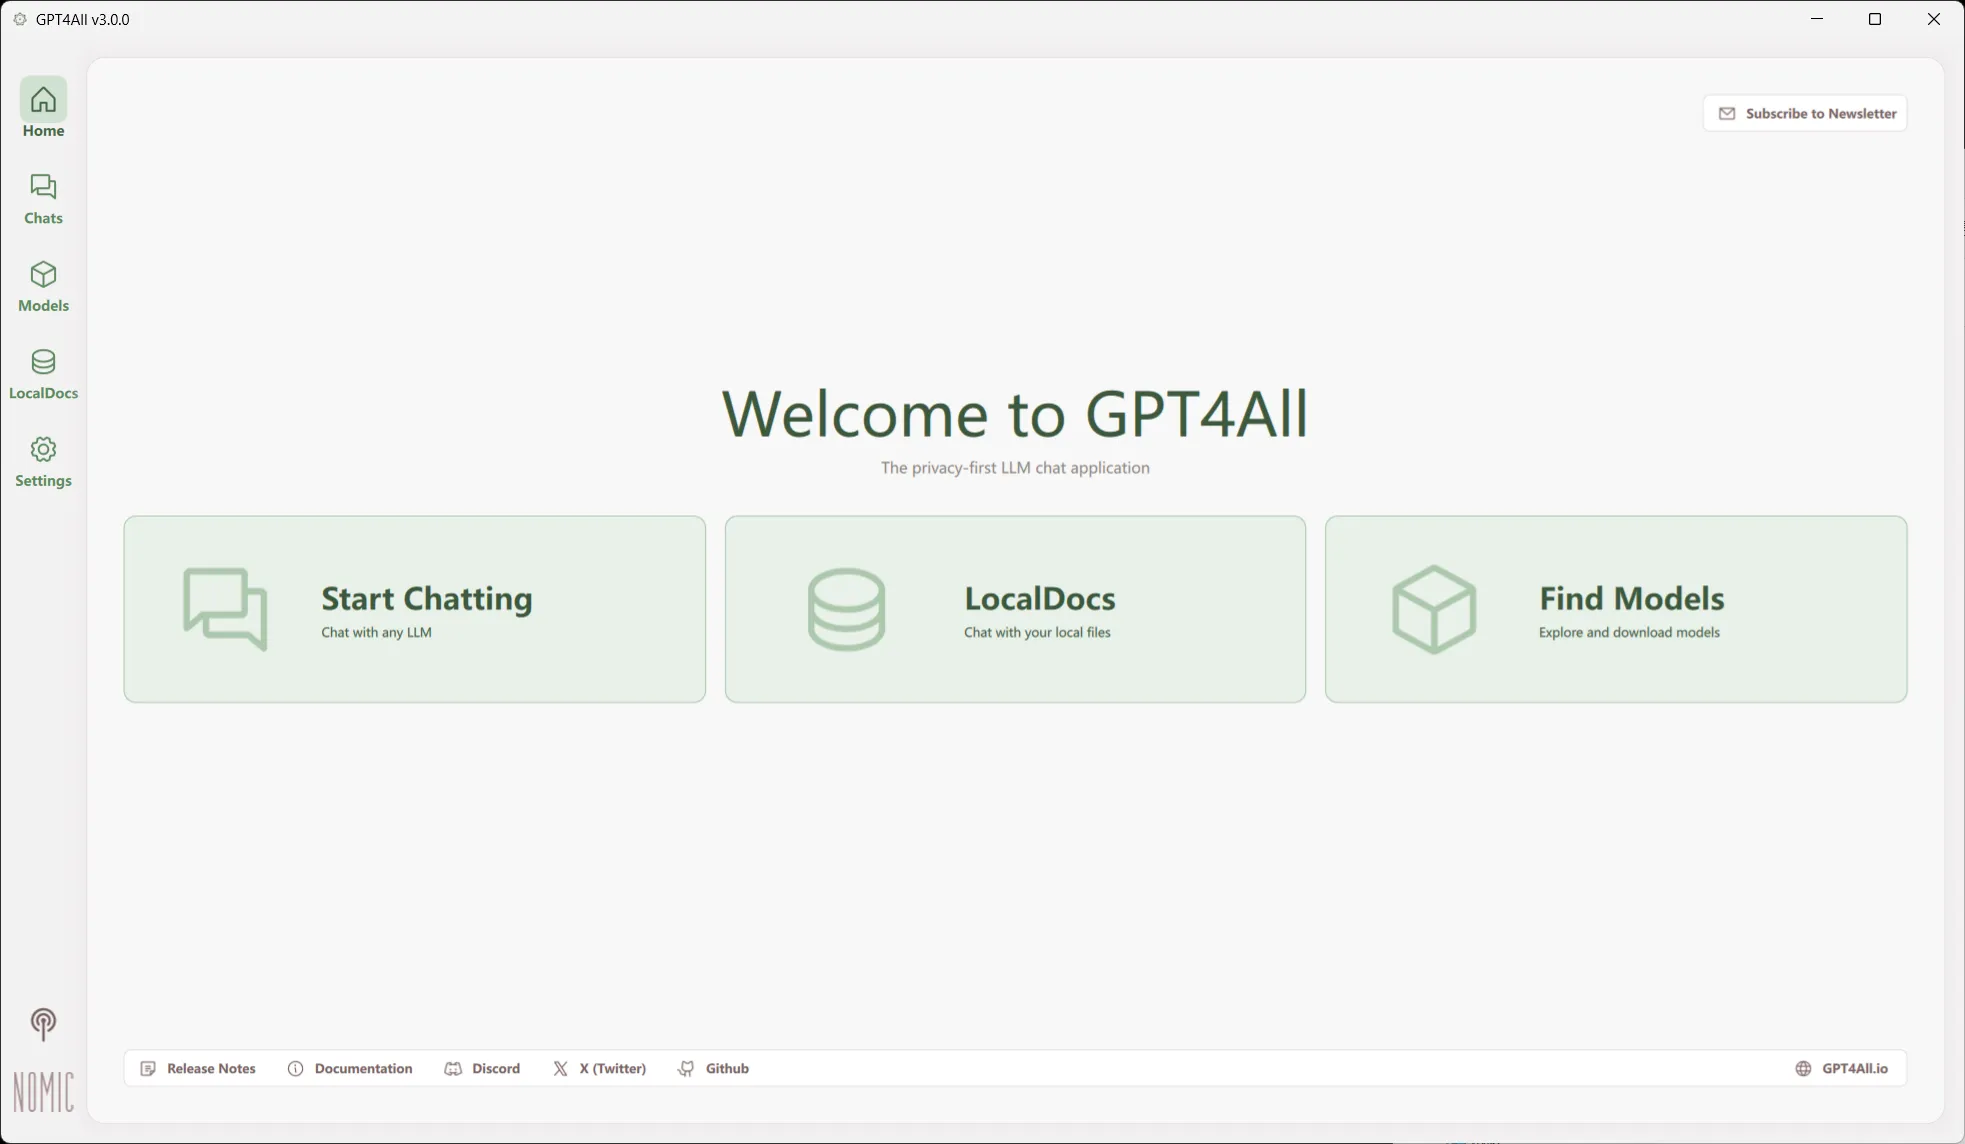
Task: Minimize the GPT4All window
Action: pos(1817,19)
